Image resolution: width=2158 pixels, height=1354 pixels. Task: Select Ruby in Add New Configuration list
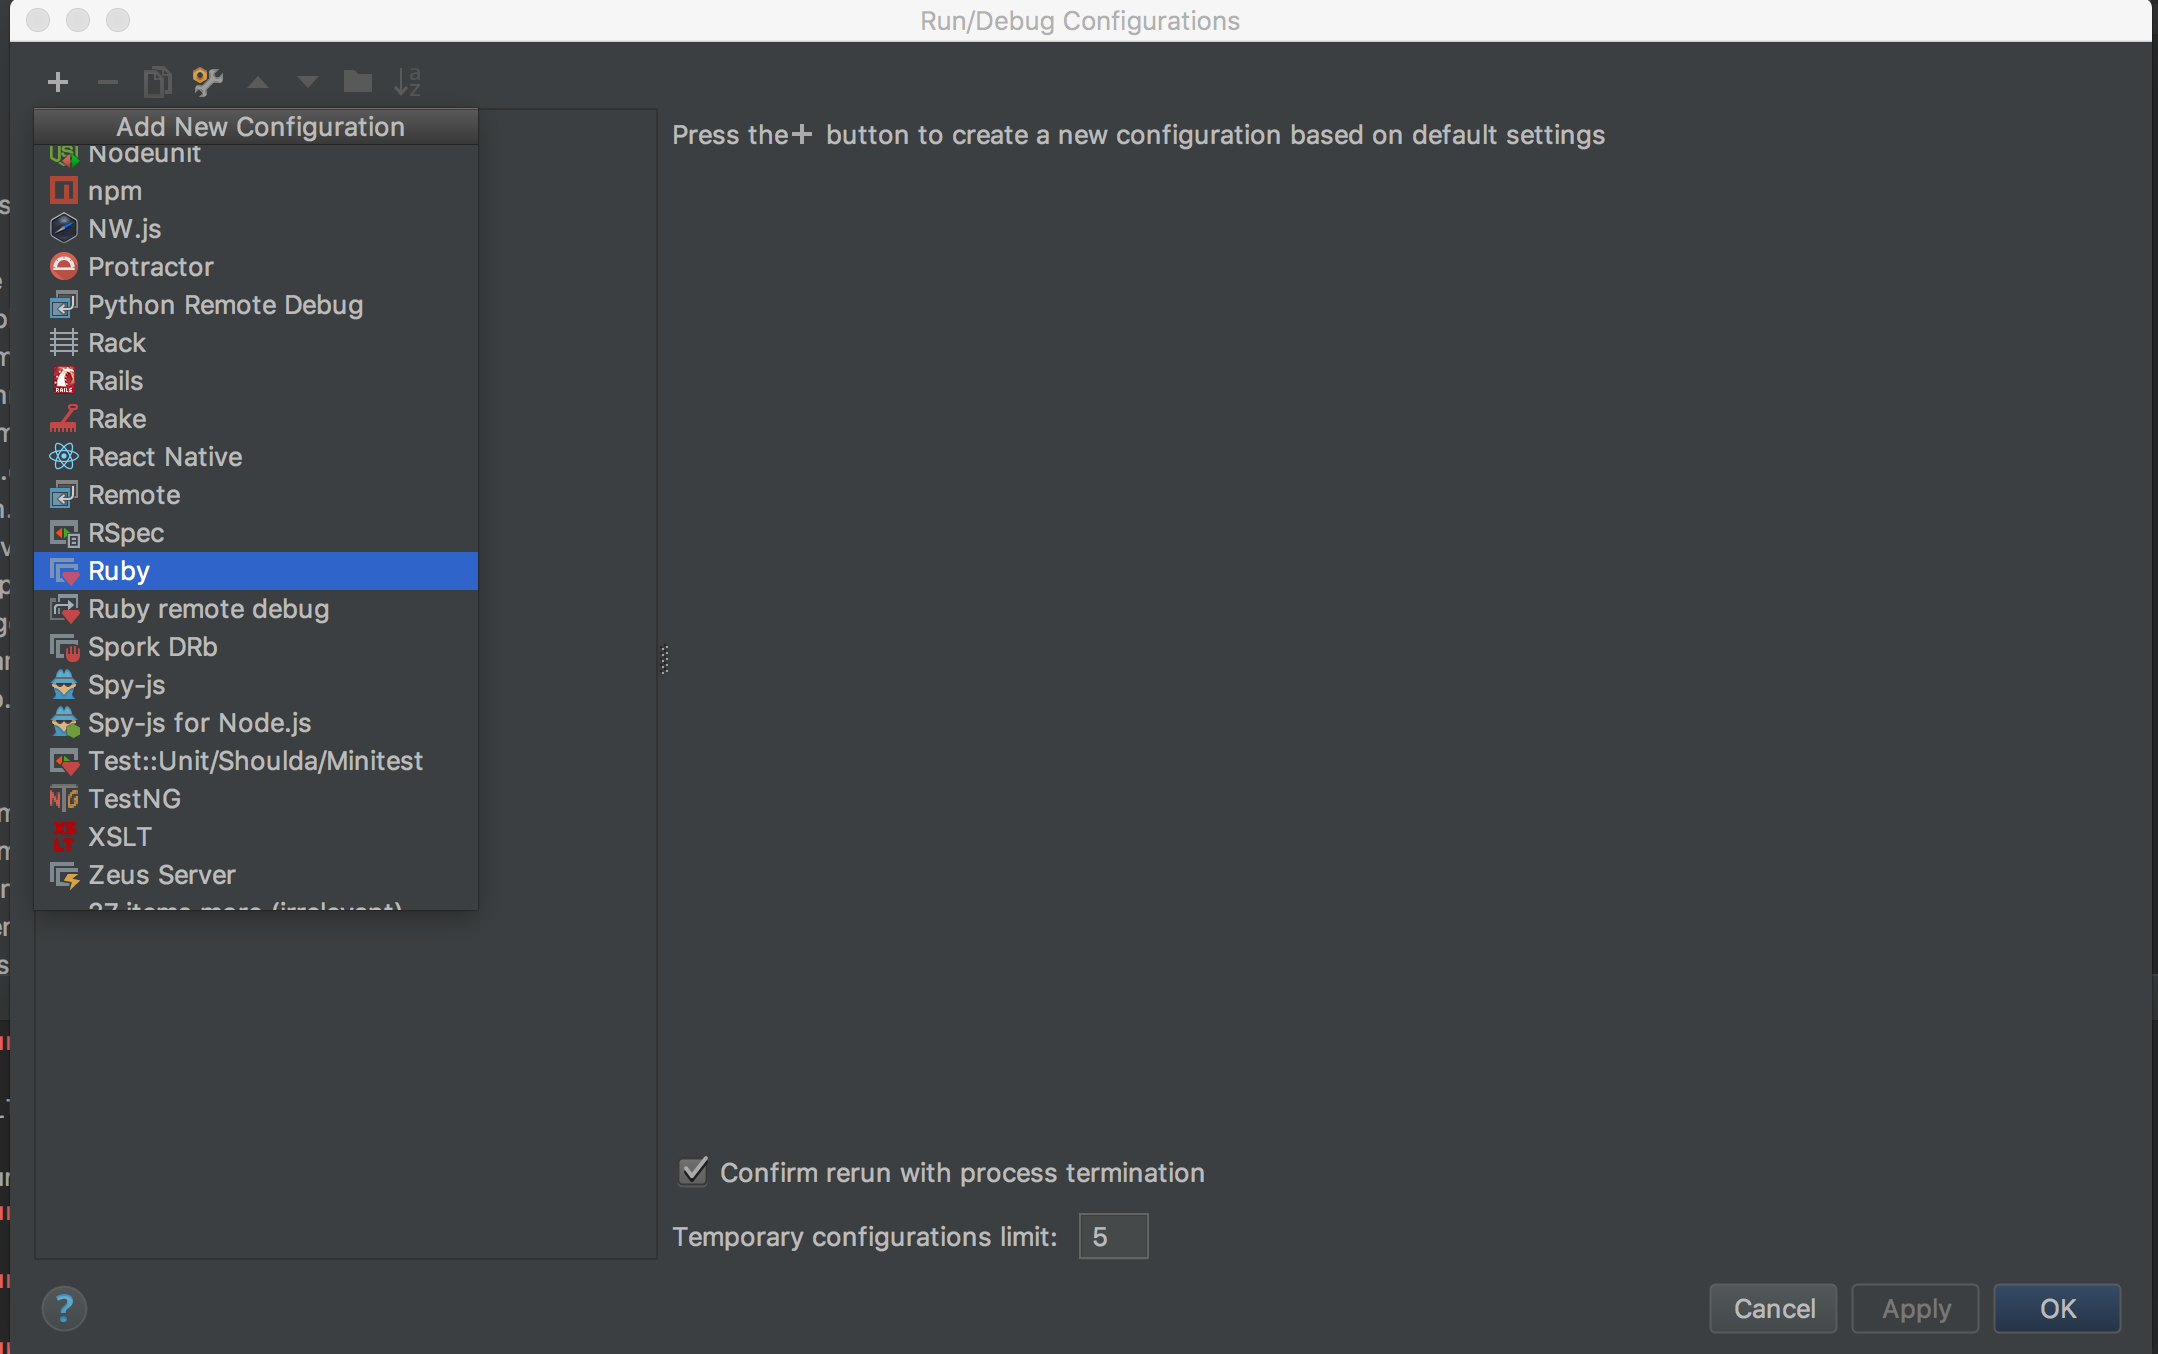pos(256,570)
